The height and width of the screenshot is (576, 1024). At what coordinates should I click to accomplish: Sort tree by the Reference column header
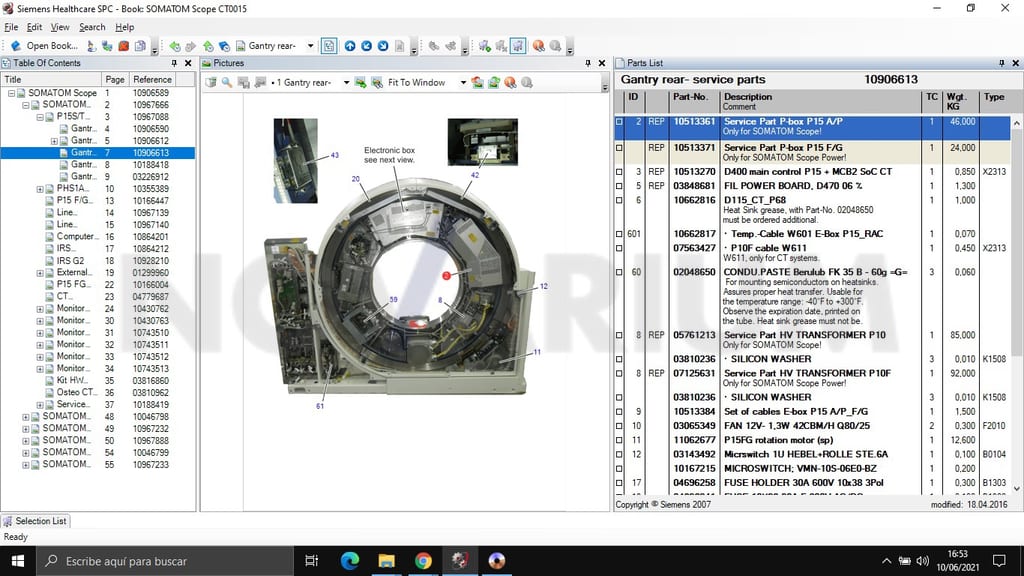(152, 79)
